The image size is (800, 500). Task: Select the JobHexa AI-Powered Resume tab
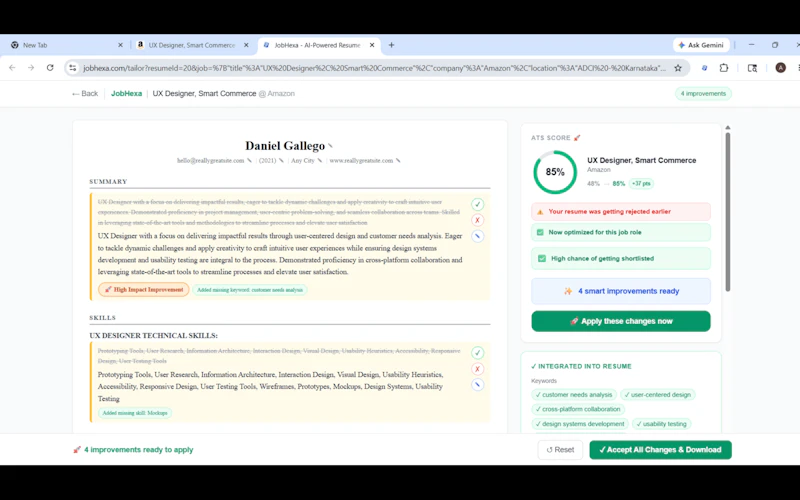318,45
